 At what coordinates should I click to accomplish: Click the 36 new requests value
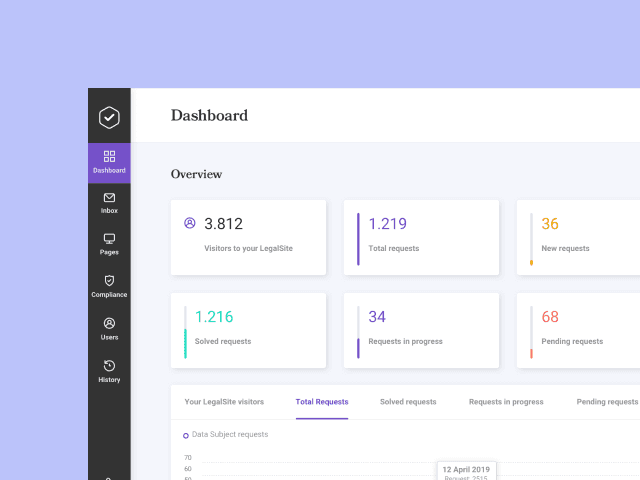[x=550, y=224]
